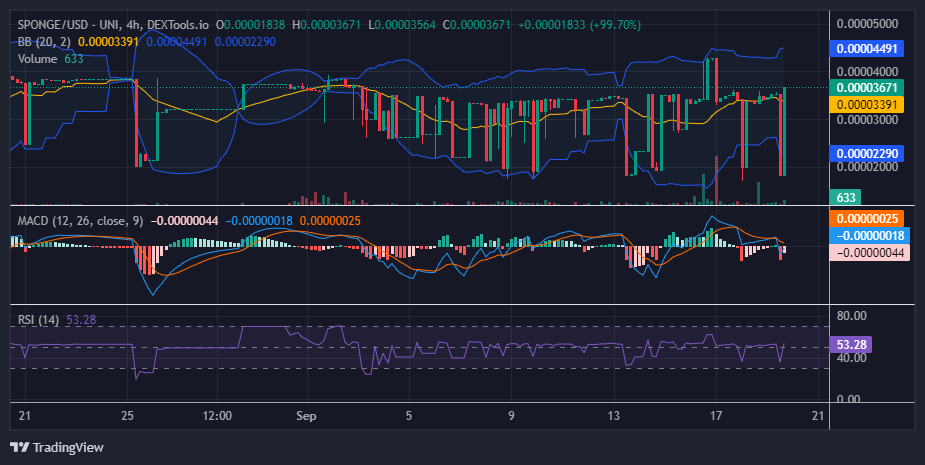The height and width of the screenshot is (465, 925).
Task: Click the blue −0.00000018 MACD axis tag
Action: pyautogui.click(x=870, y=236)
